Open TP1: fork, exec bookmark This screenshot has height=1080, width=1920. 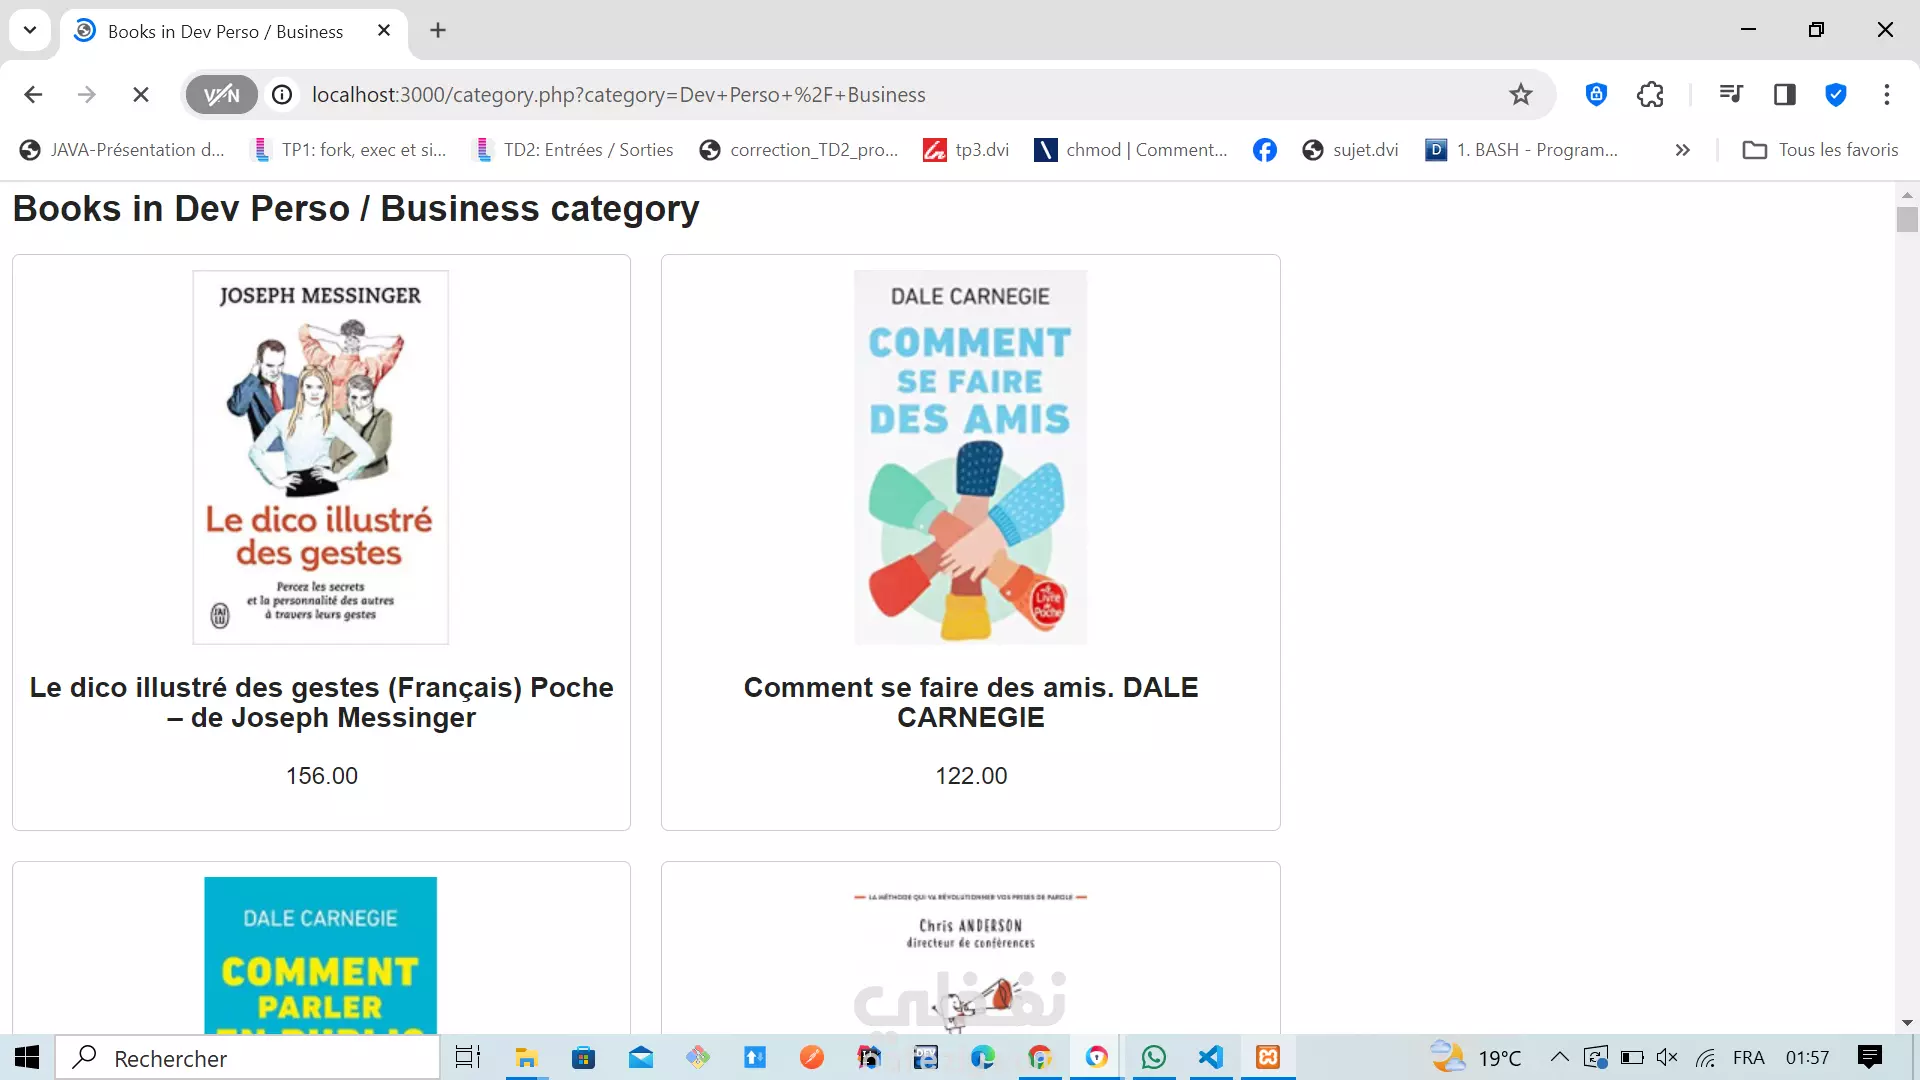point(350,150)
